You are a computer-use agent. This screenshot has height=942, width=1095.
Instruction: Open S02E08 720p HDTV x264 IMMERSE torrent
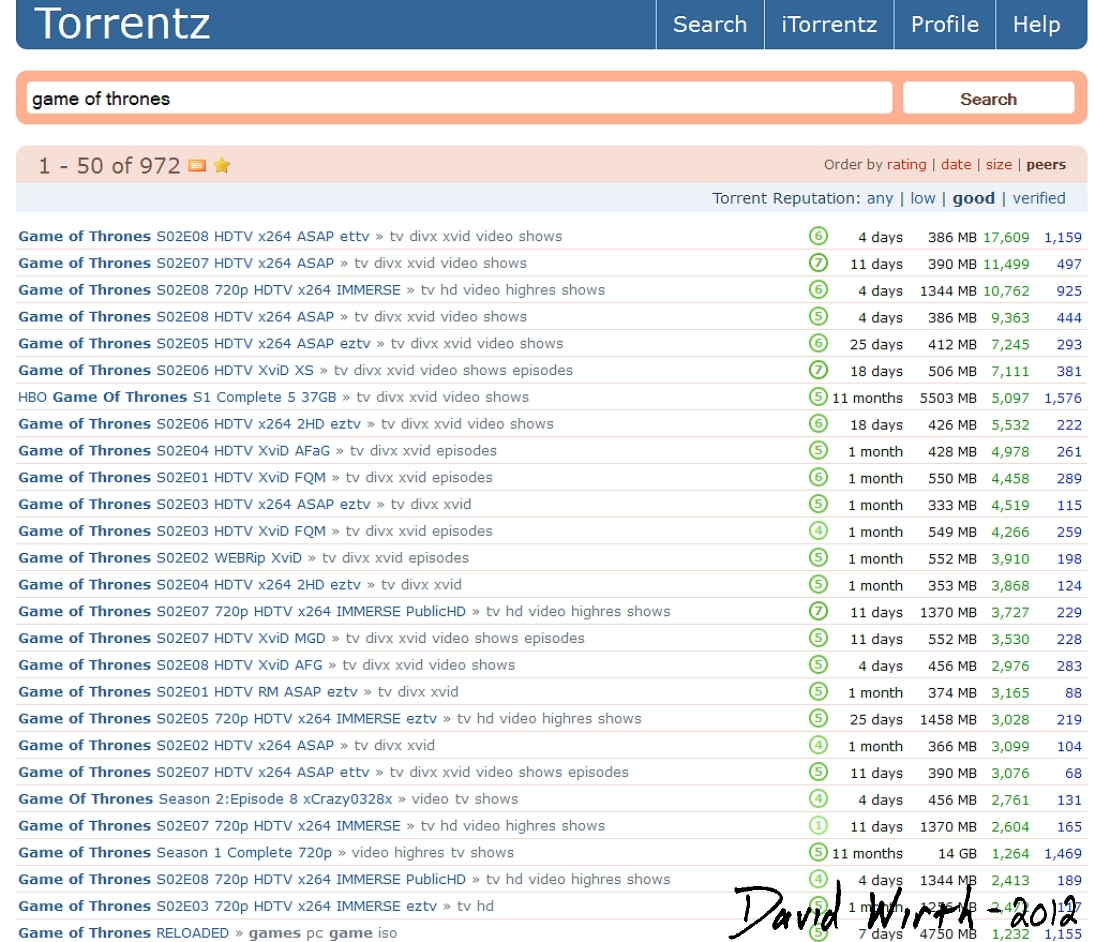click(x=210, y=290)
